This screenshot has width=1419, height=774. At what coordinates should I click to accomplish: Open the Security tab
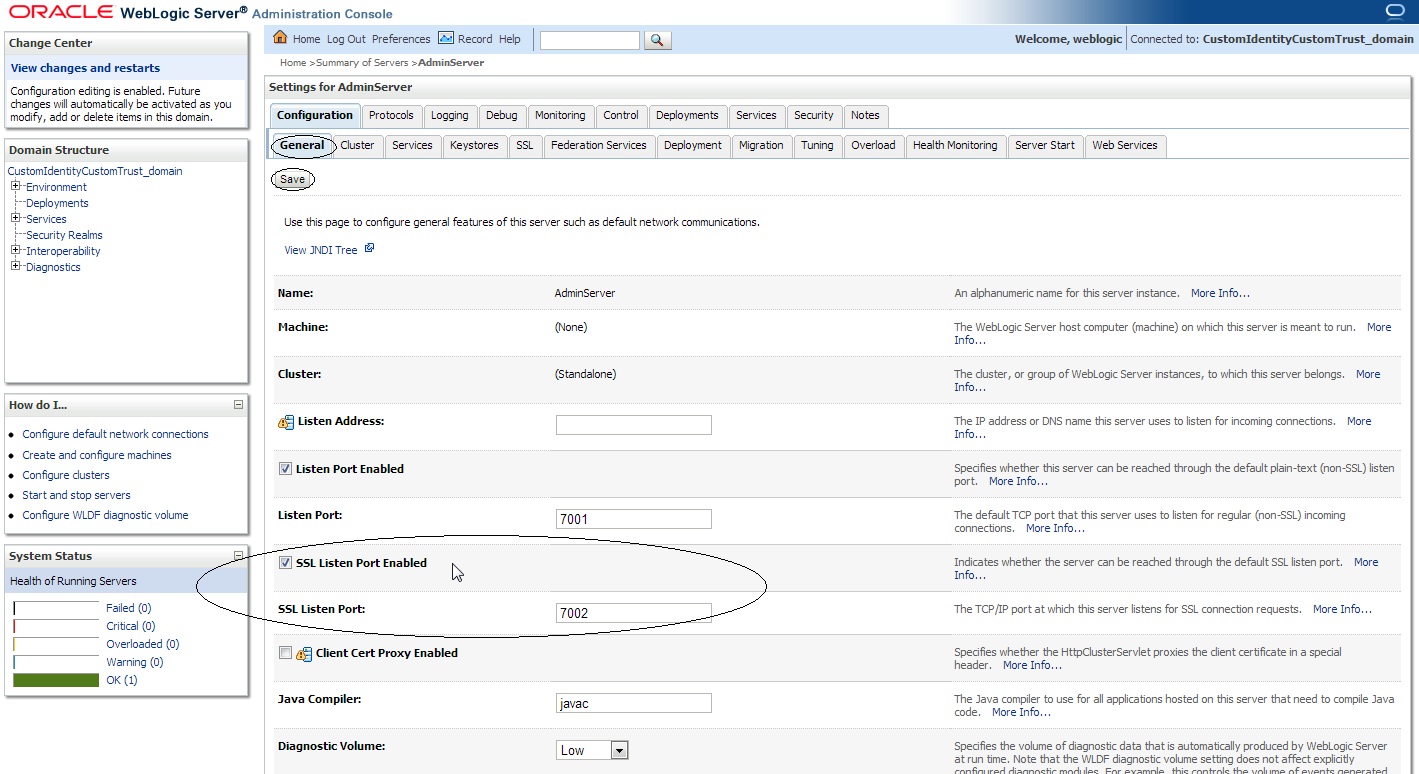[x=814, y=115]
